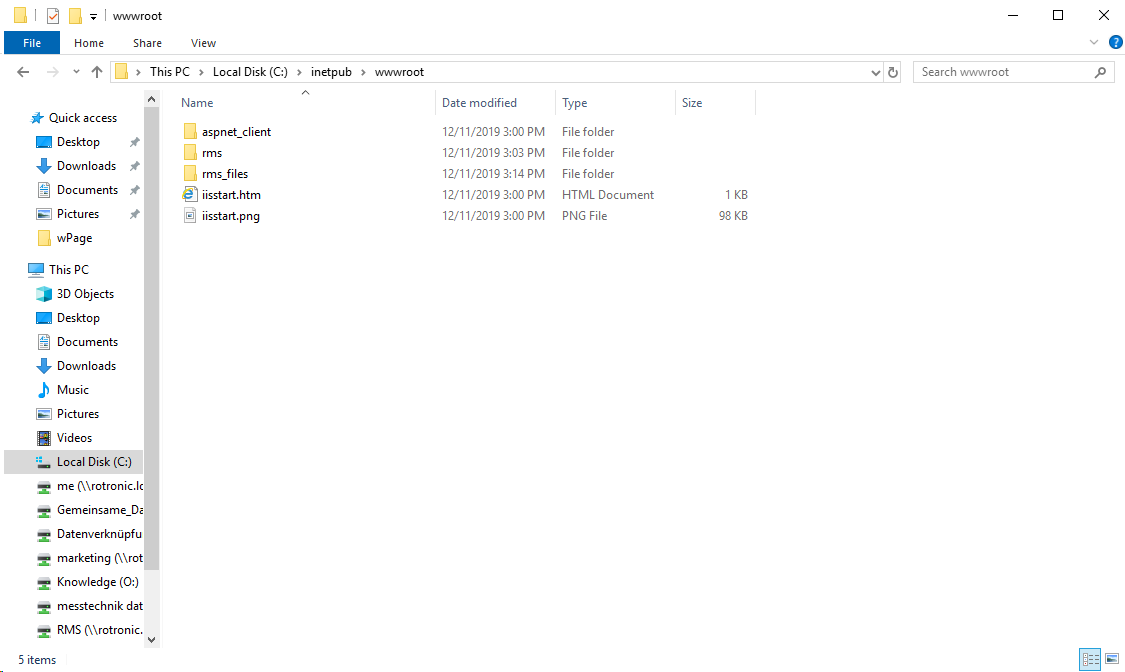Screen dimensions: 1125x672
Task: Switch to Large icons view layout
Action: [1112, 658]
